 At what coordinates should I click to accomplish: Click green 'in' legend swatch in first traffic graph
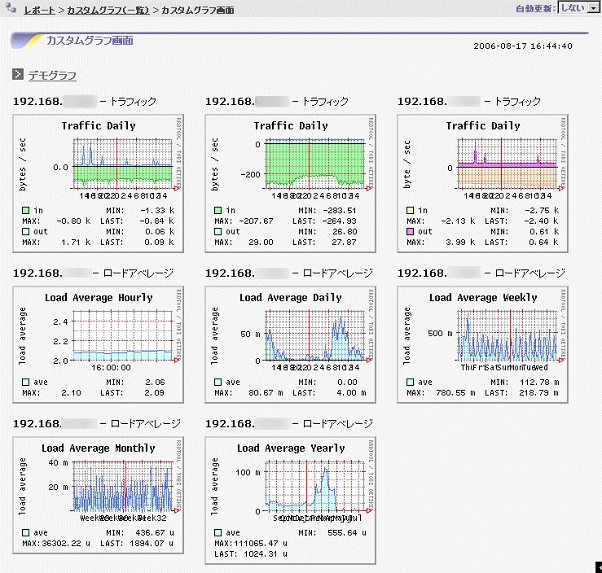point(24,210)
